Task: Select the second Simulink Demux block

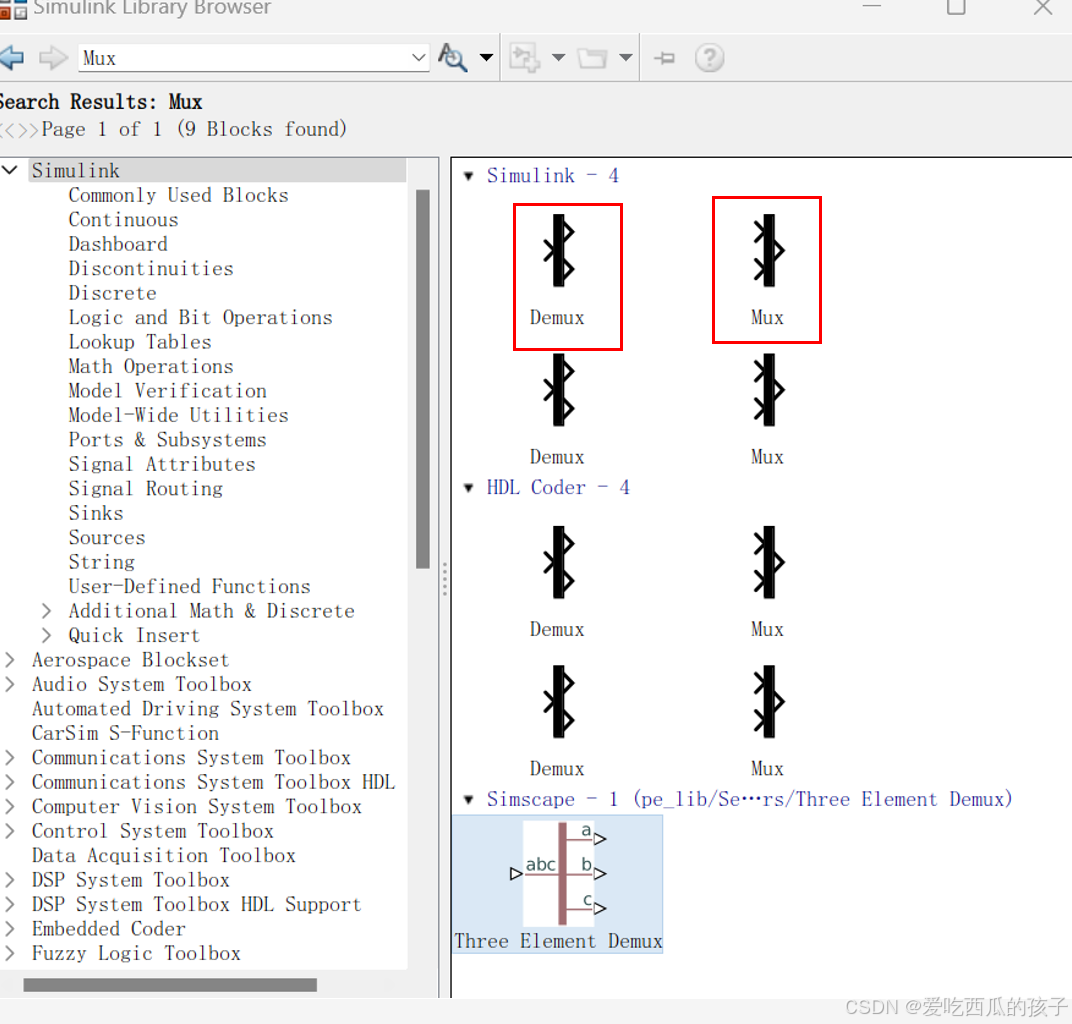Action: 558,409
